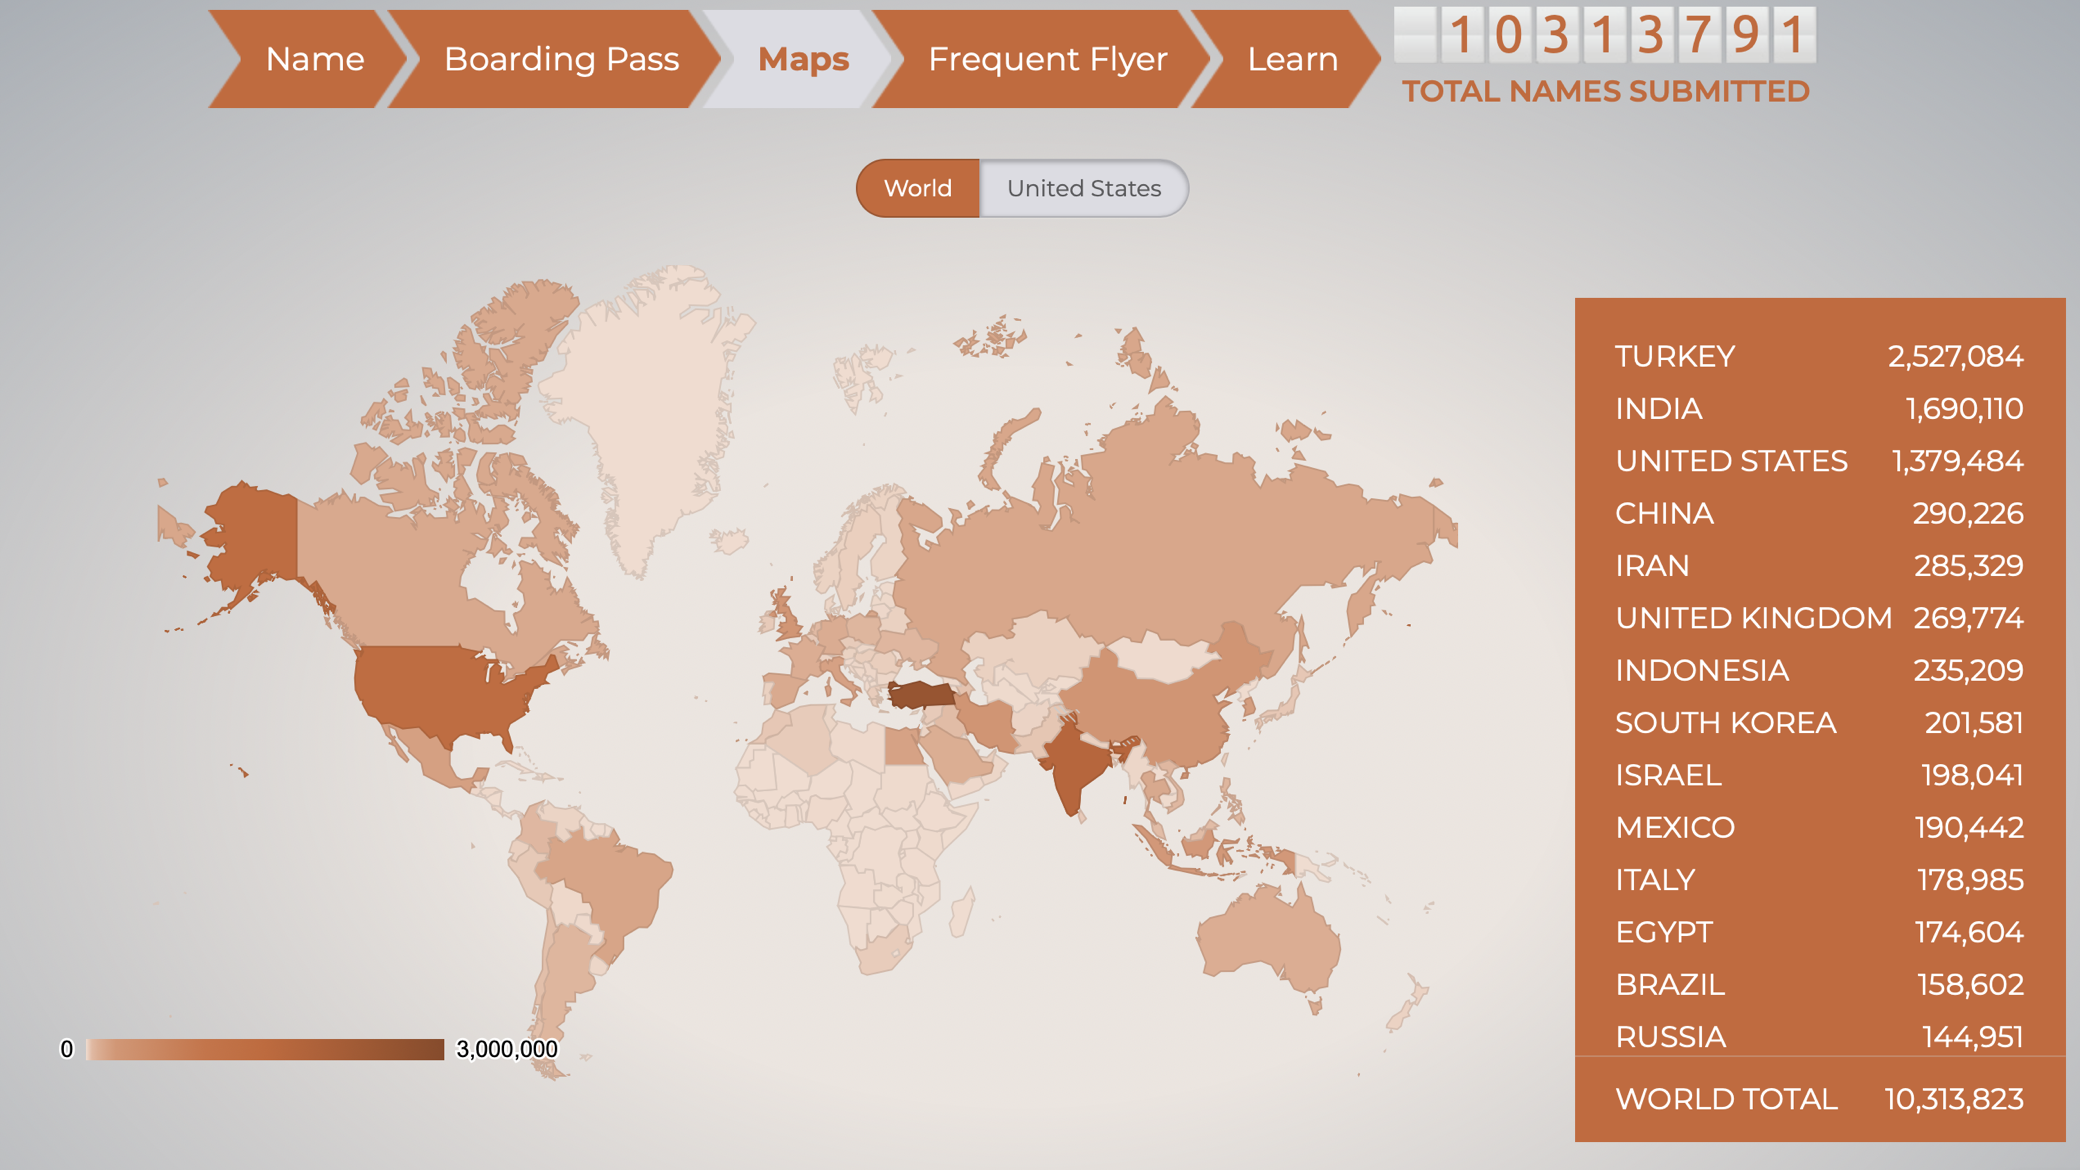Image resolution: width=2080 pixels, height=1170 pixels.
Task: Toggle map view to World
Action: coord(918,188)
